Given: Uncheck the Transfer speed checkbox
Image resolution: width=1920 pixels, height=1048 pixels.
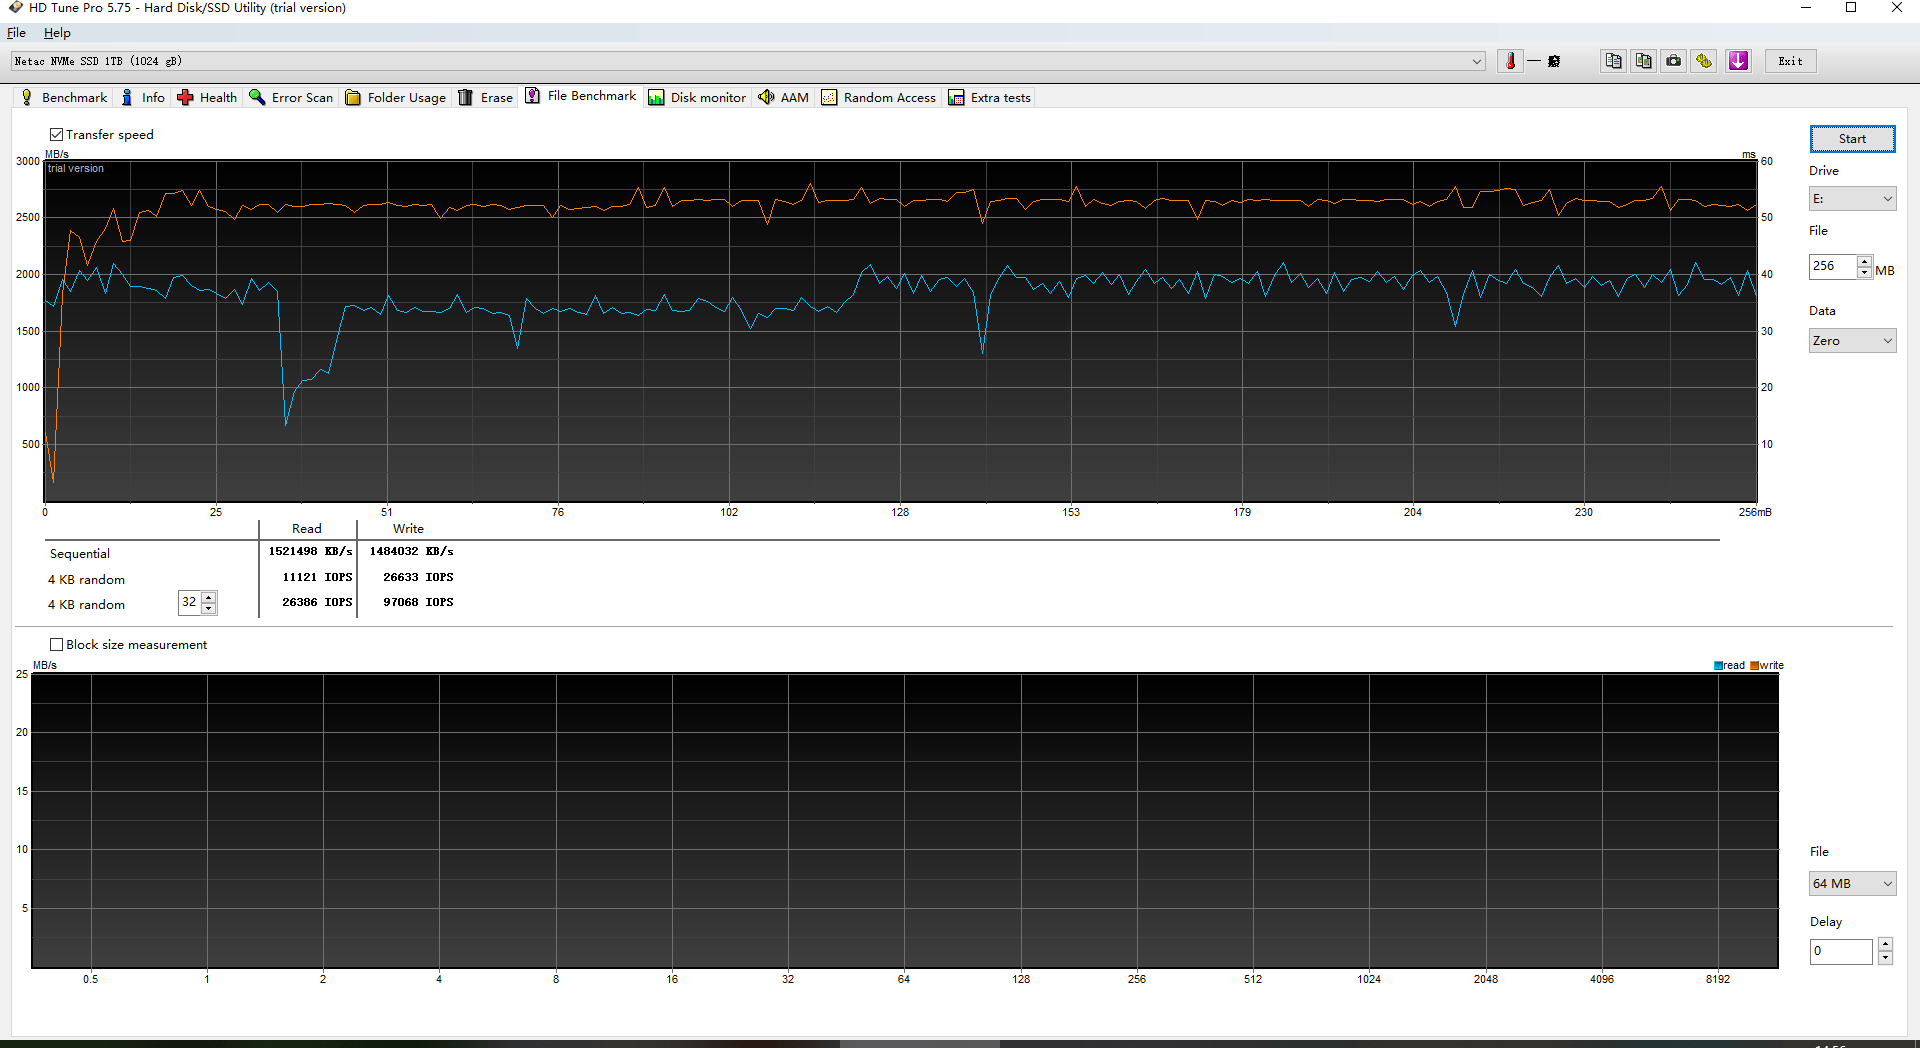Looking at the screenshot, I should pyautogui.click(x=57, y=135).
